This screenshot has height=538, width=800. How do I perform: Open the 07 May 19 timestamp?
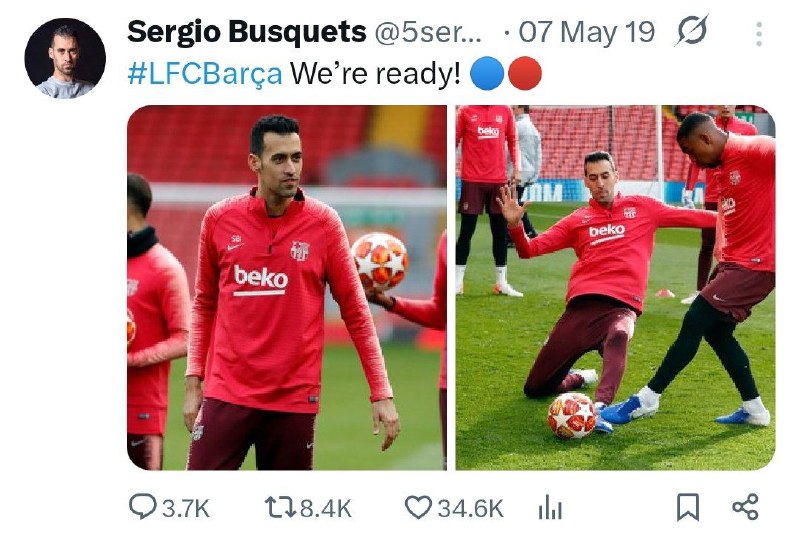coord(586,32)
